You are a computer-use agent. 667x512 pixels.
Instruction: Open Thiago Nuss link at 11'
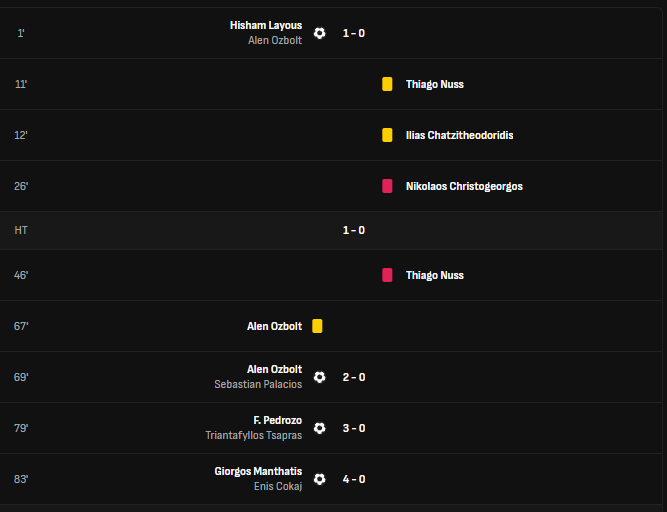(435, 84)
